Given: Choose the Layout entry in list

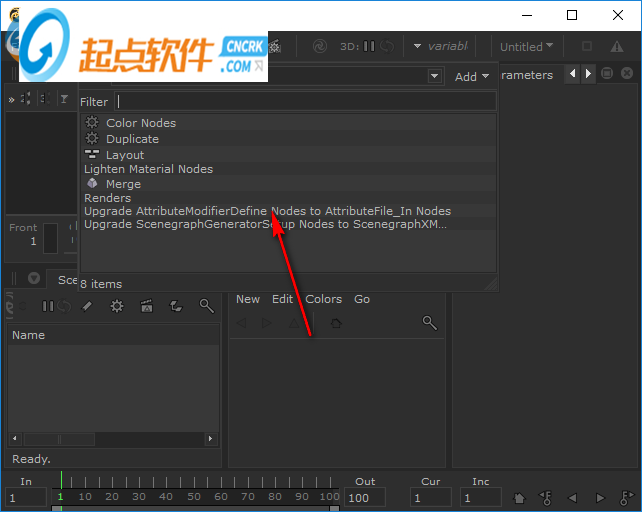Looking at the screenshot, I should [x=125, y=155].
